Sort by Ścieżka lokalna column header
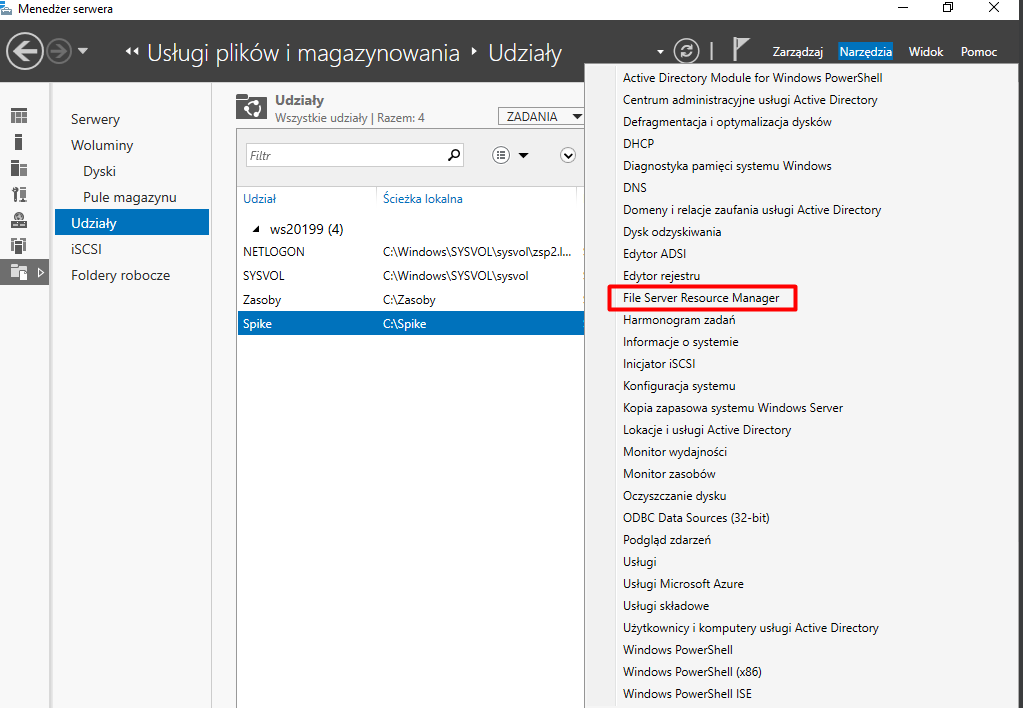The height and width of the screenshot is (708, 1023). point(422,199)
